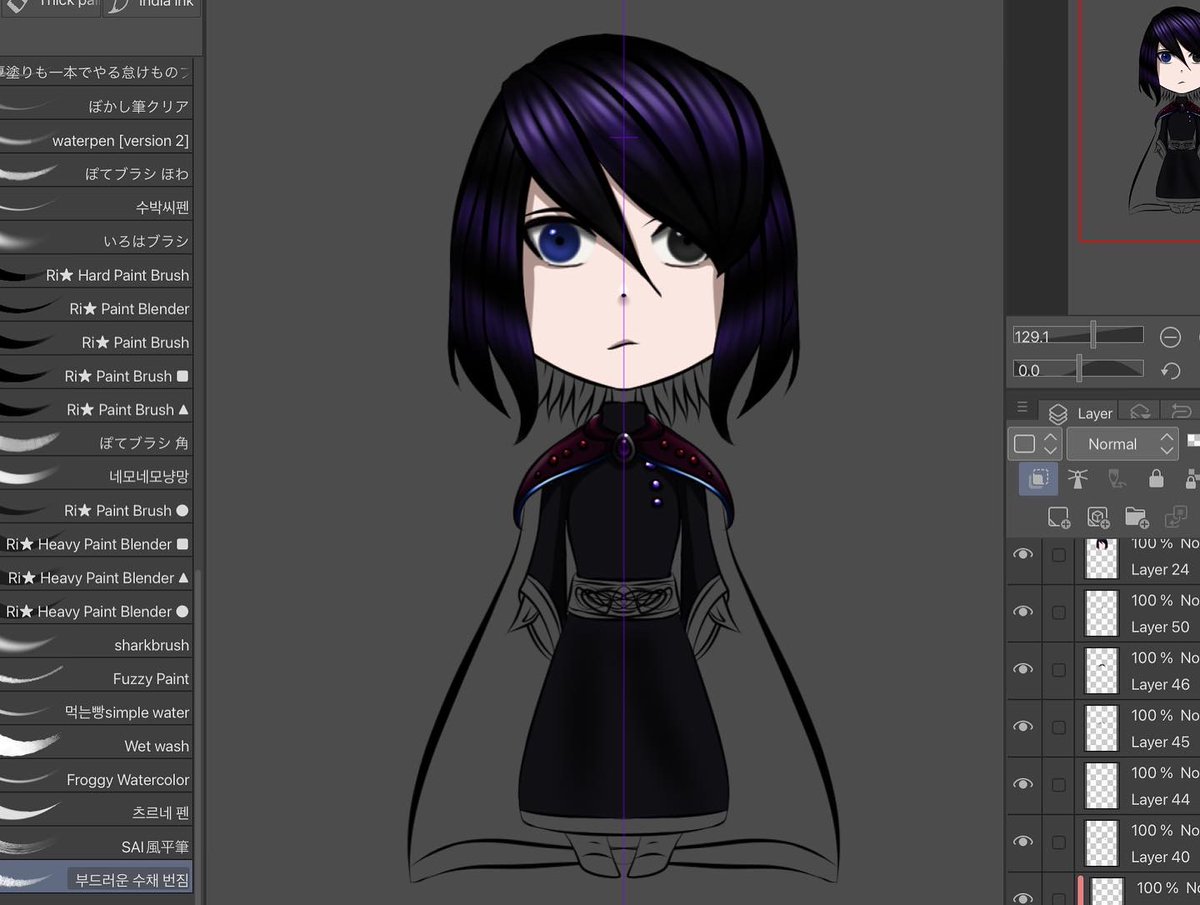Hide Layer 50 with its eye icon

(1023, 611)
